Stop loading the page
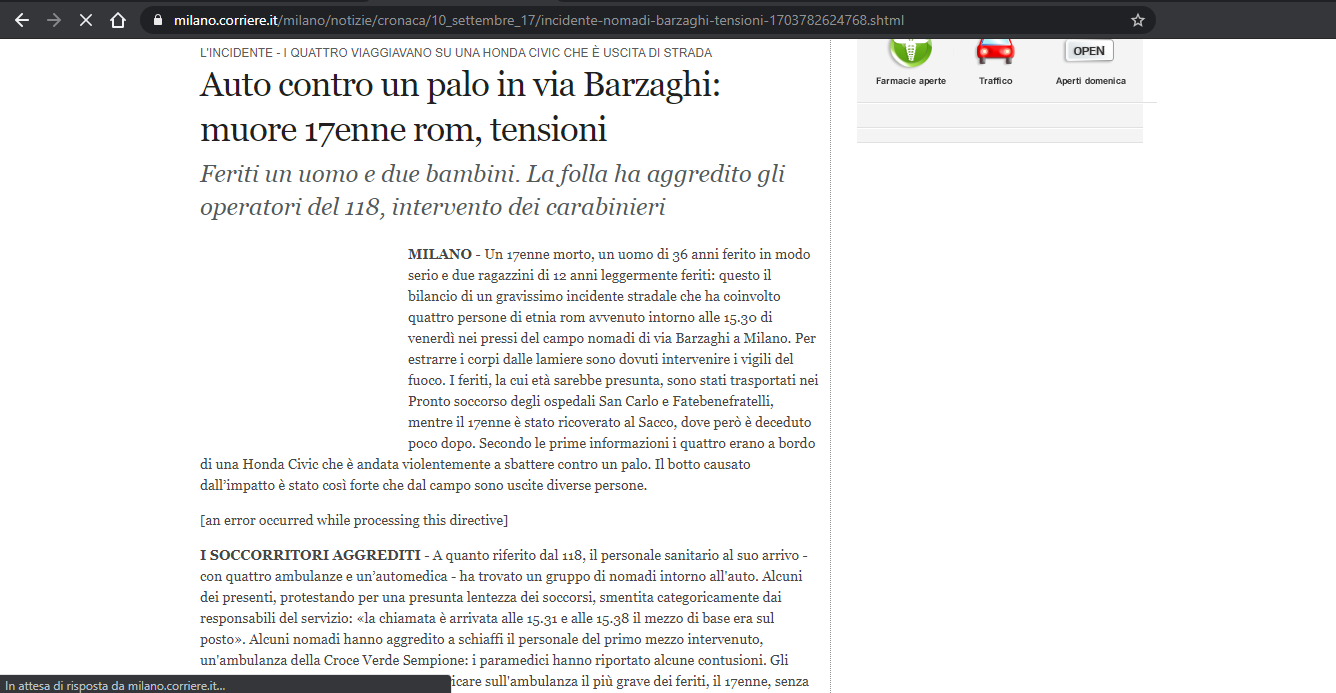 click(x=86, y=20)
